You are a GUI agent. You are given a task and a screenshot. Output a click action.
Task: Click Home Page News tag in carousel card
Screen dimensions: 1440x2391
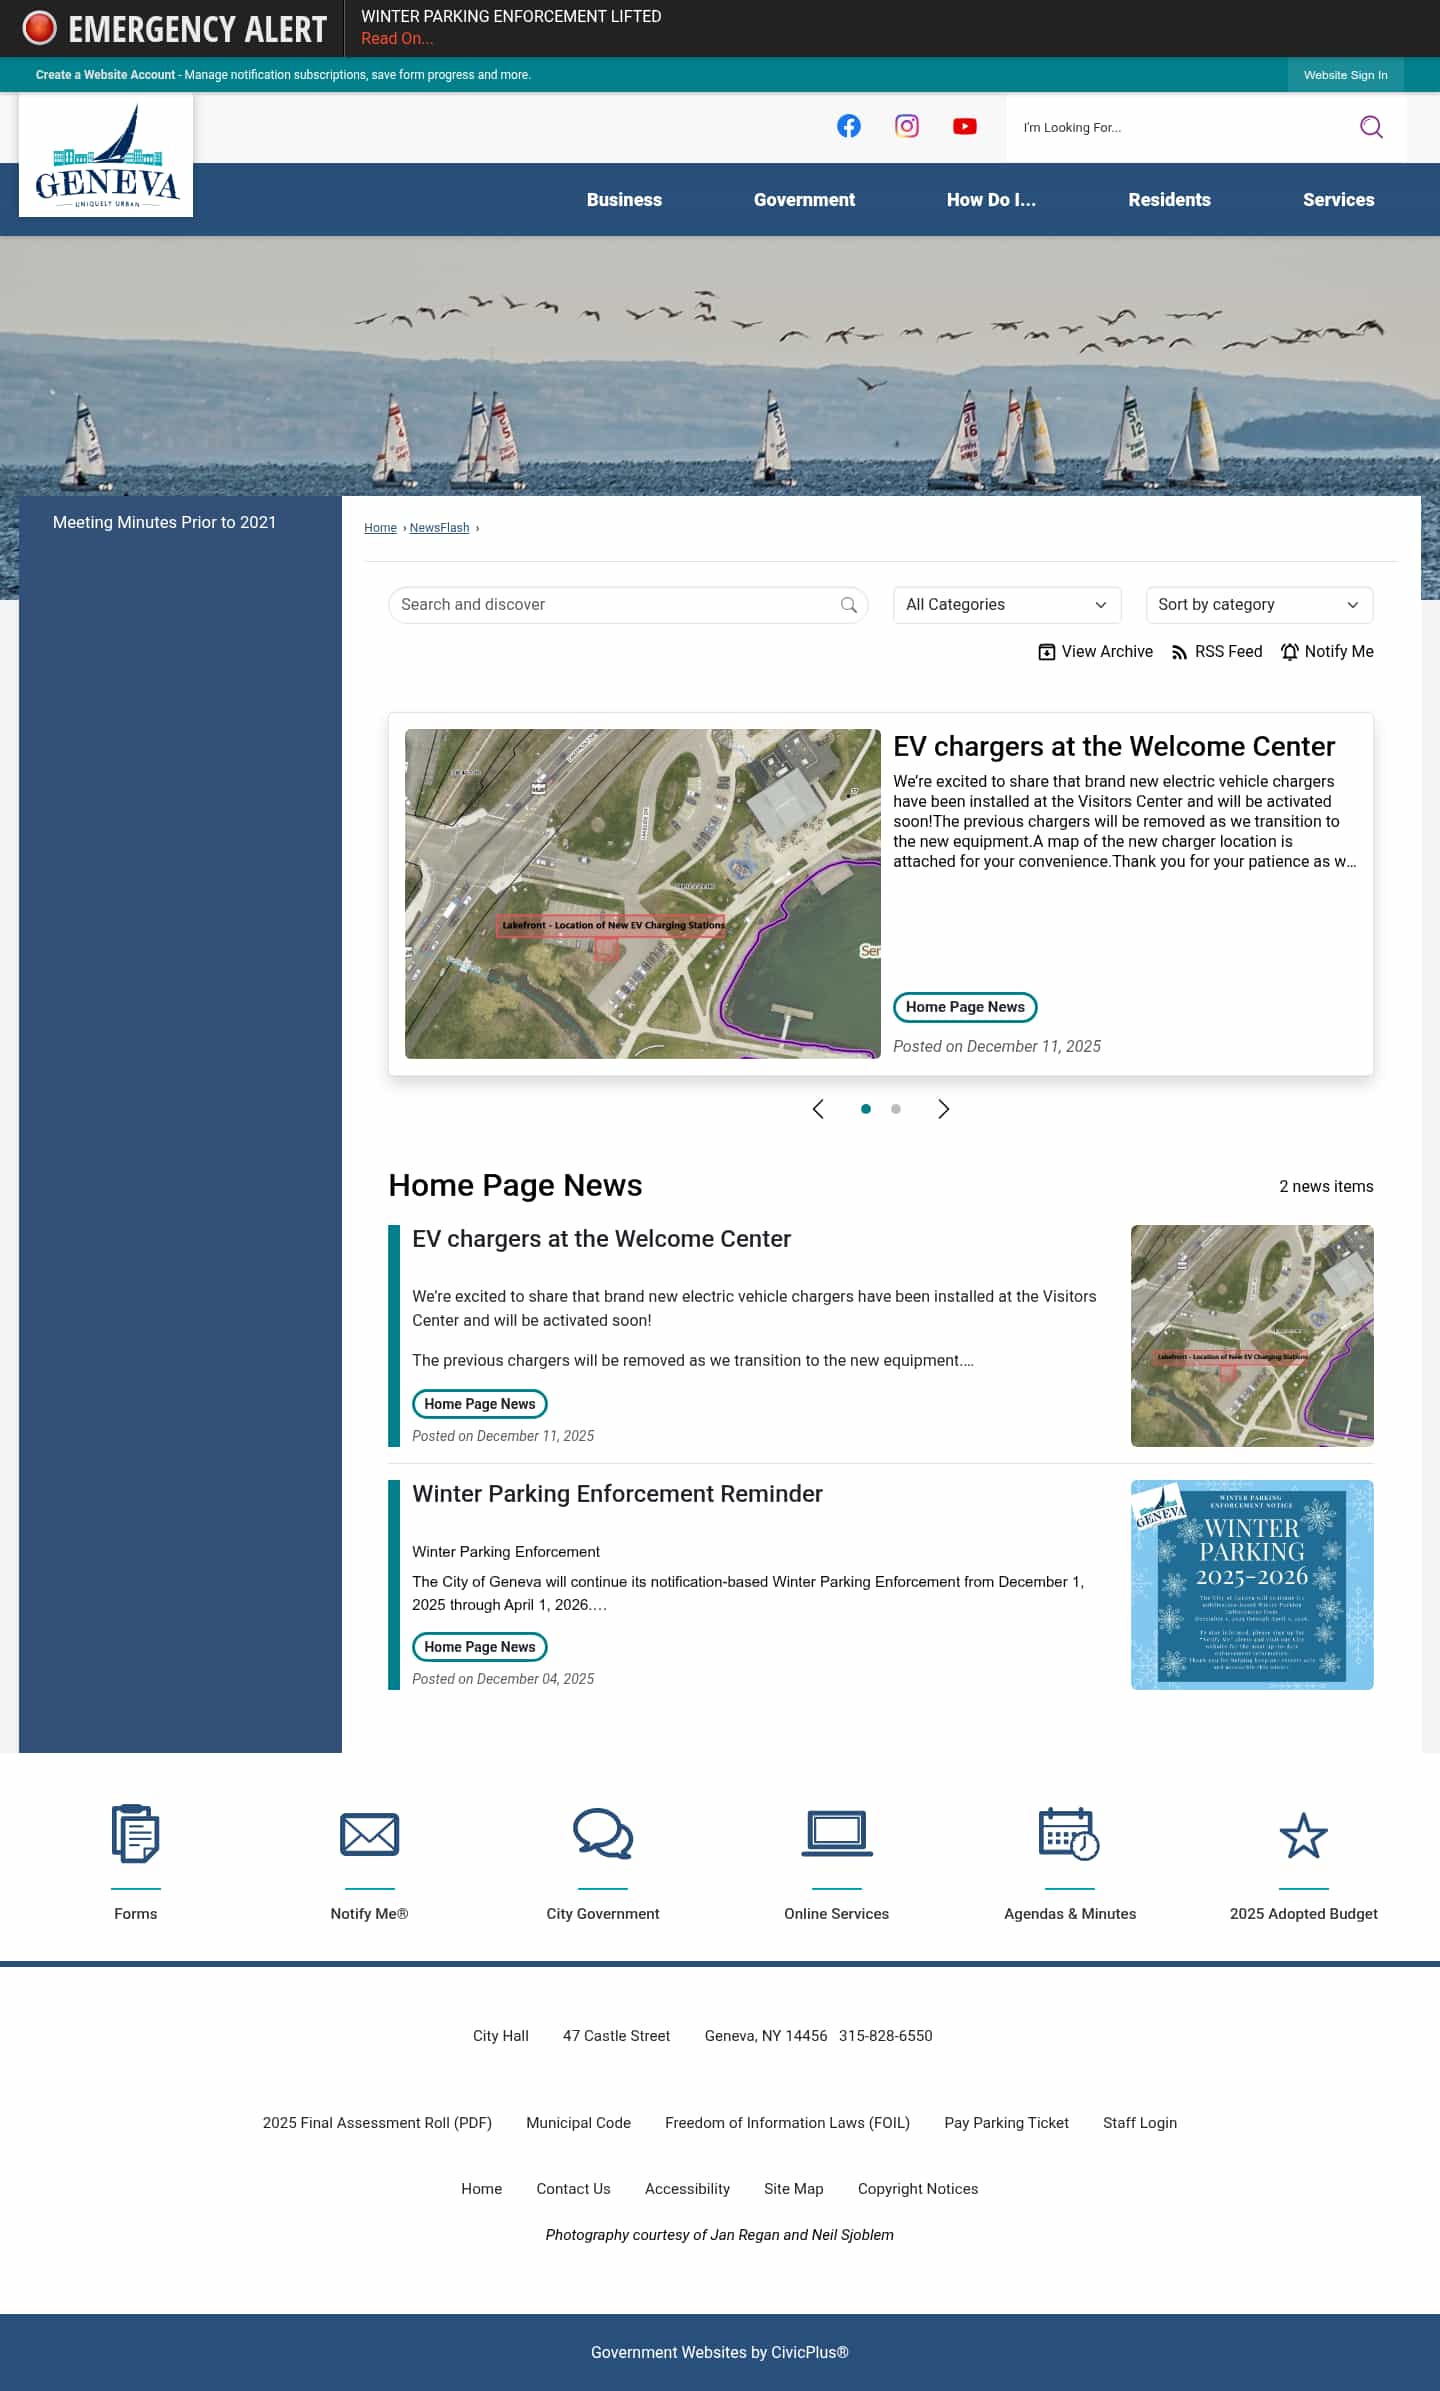965,1007
